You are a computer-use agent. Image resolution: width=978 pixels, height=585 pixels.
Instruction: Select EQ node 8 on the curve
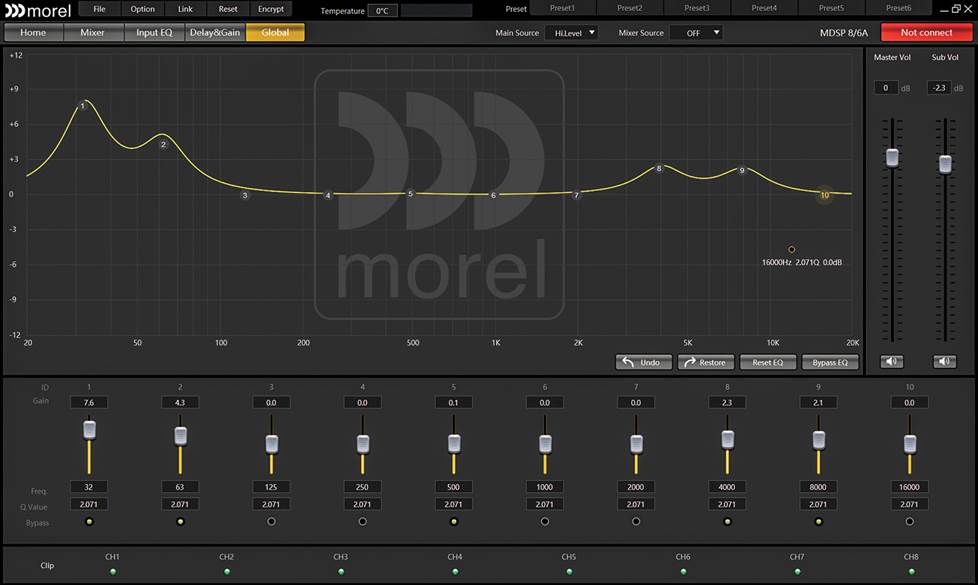pos(659,168)
